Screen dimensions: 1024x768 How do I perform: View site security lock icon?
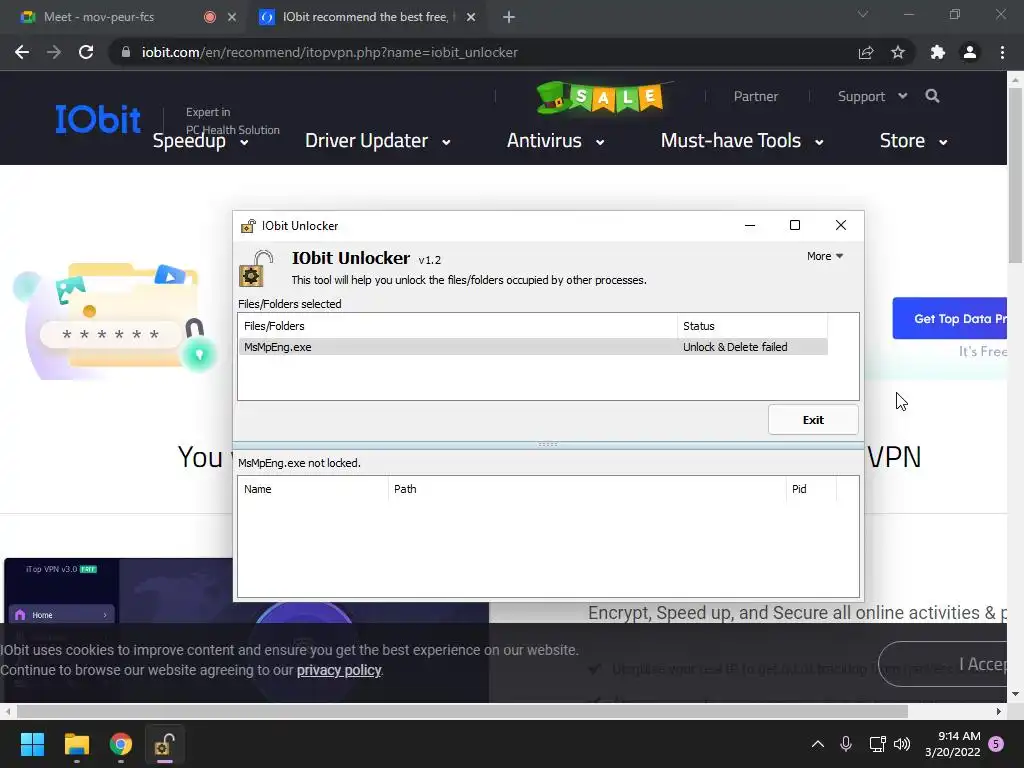tap(126, 52)
